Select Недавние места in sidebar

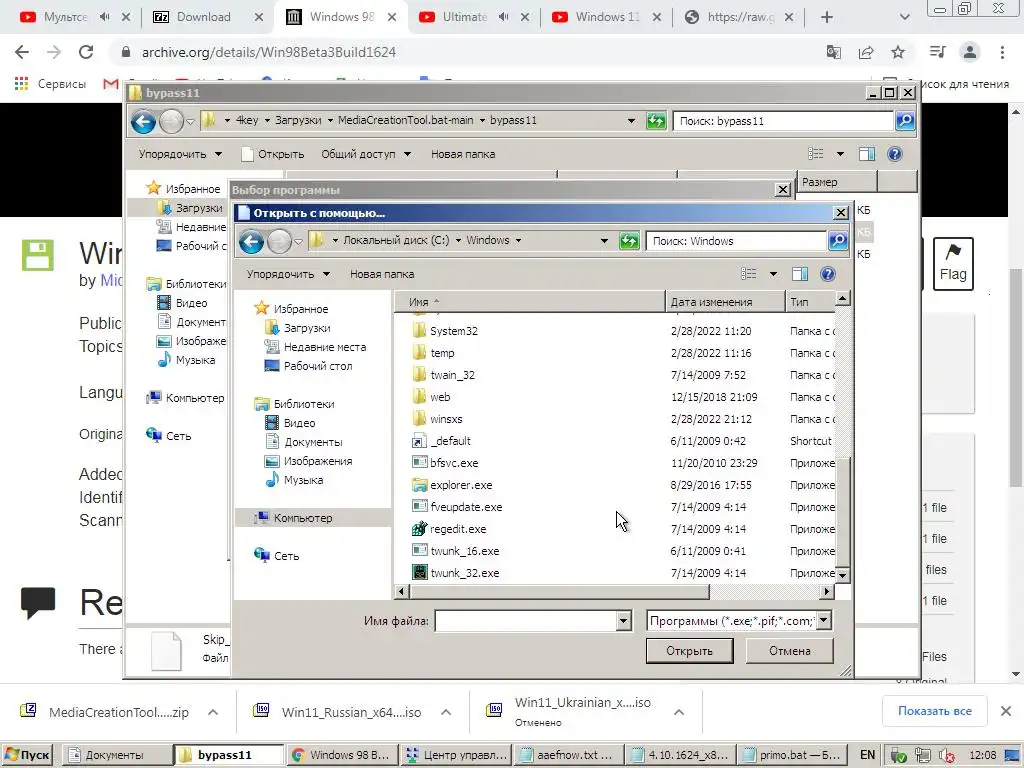pyautogui.click(x=325, y=347)
